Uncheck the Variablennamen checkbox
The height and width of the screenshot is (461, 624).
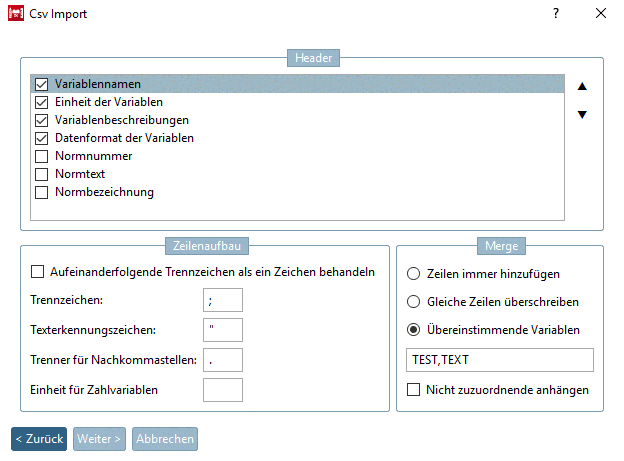point(41,85)
